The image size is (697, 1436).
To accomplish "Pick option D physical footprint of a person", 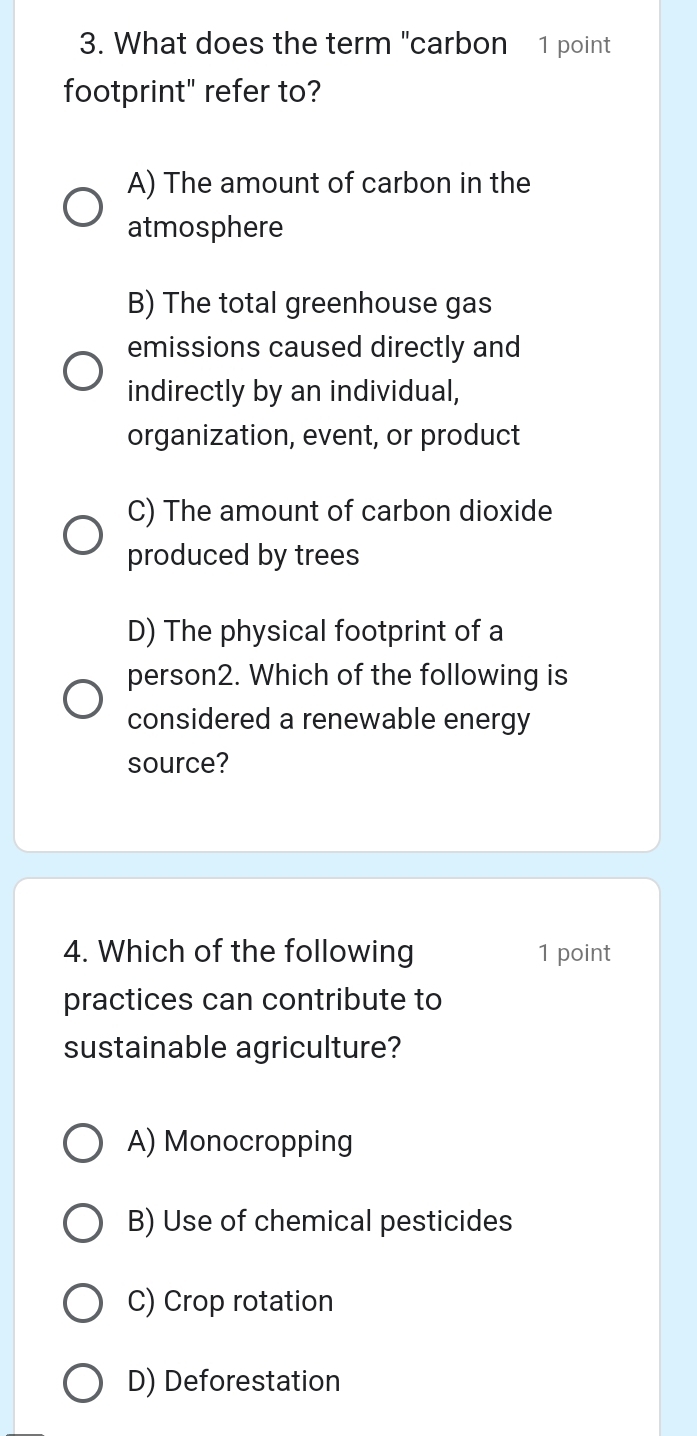I will 84,698.
